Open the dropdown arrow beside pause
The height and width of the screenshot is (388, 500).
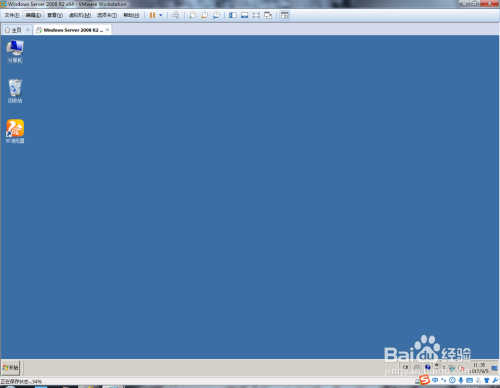pyautogui.click(x=161, y=15)
